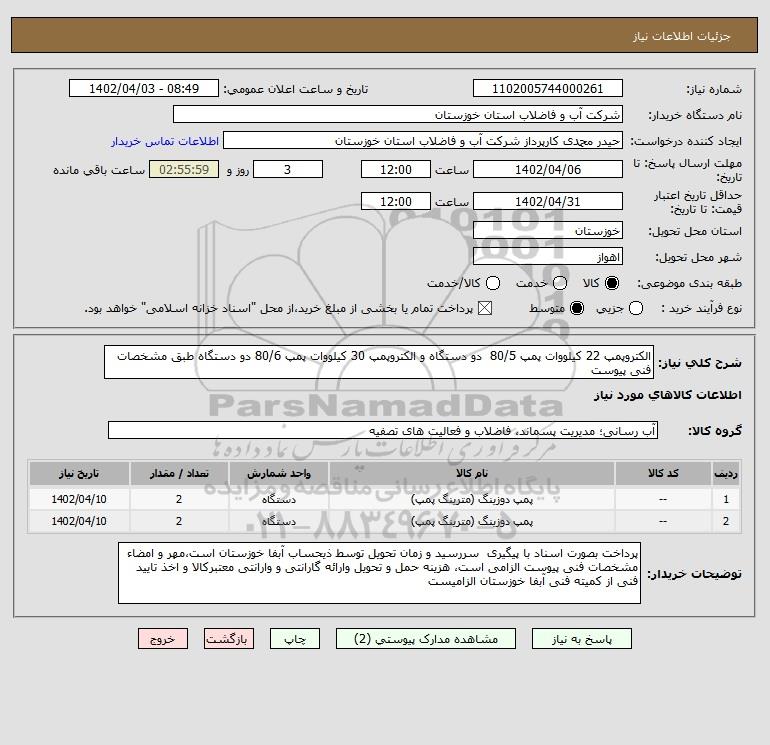
Task: Click the response deadline date 1402/04/06
Action: coord(548,170)
